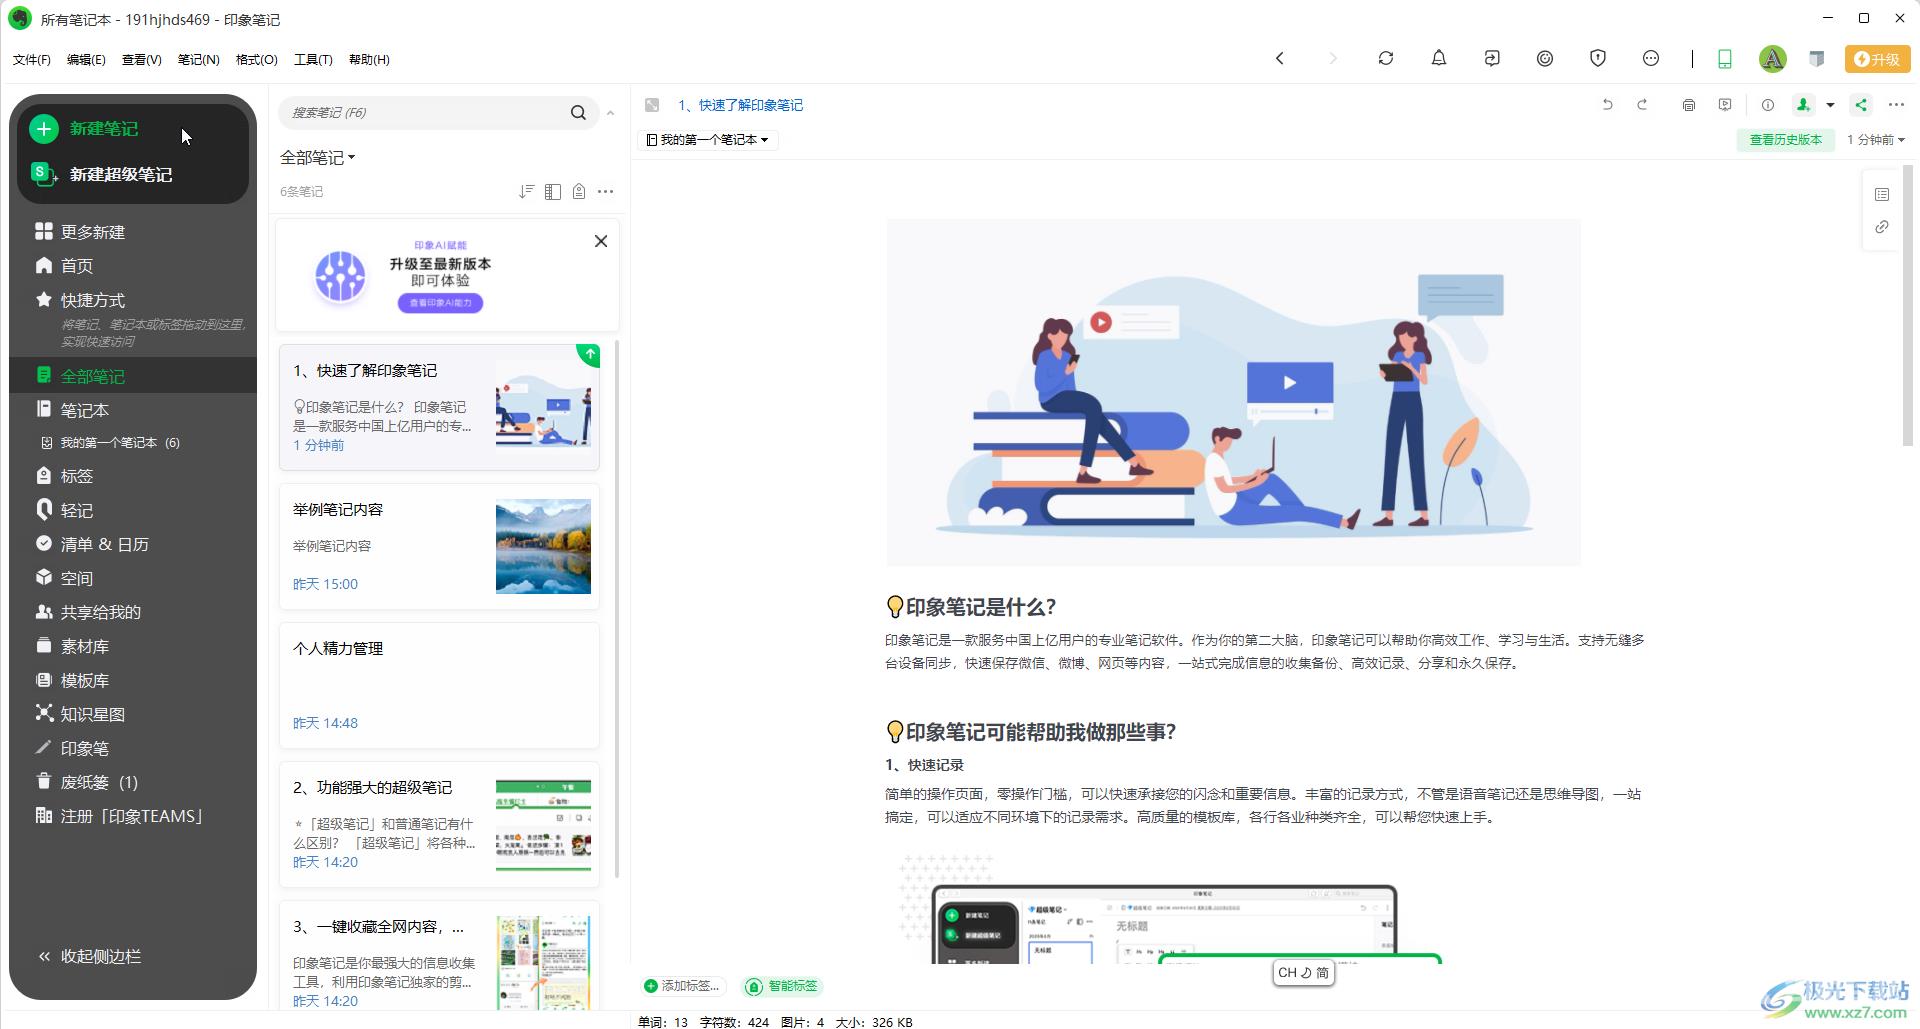Open 我的第一个笔记本 notebook dropdown
This screenshot has height=1029, width=1920.
[708, 140]
